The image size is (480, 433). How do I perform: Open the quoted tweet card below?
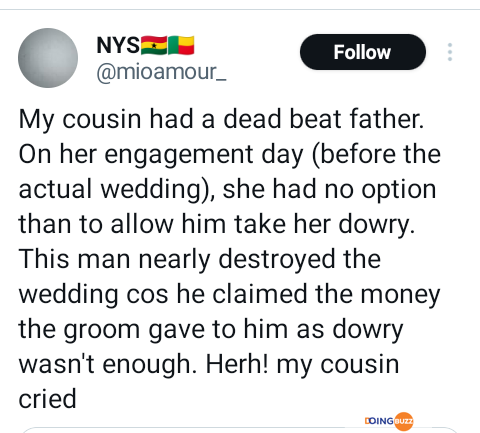(239, 430)
